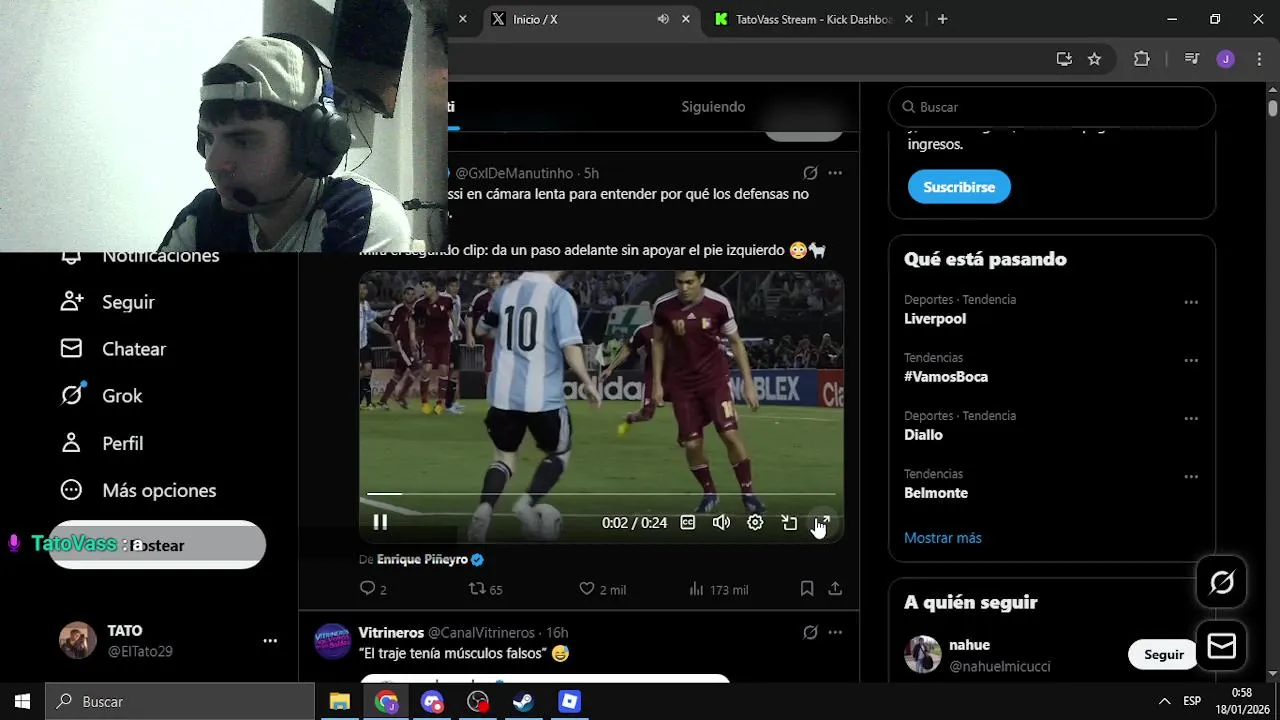Open Grok icon on GxlDeManutinho tweet
1280x720 pixels.
[811, 173]
